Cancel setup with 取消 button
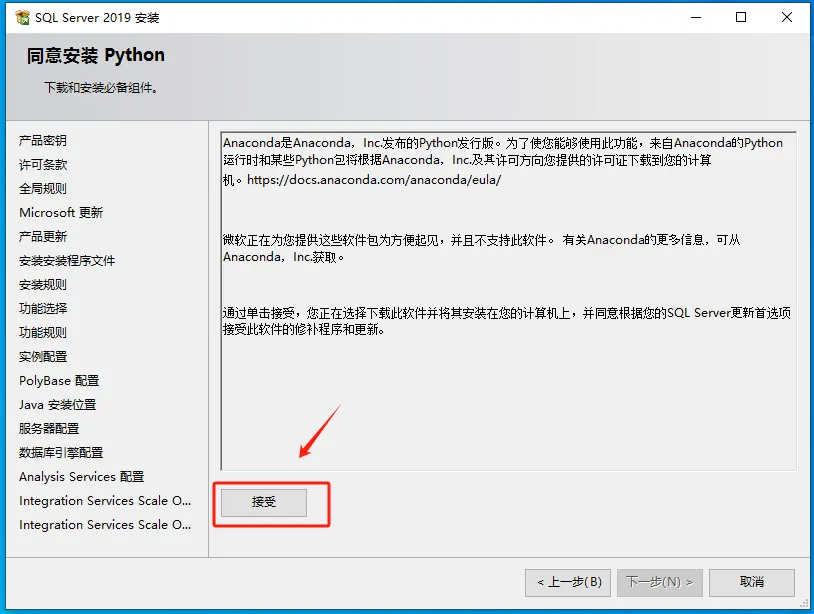Screen dimensions: 814x614 click(752, 582)
